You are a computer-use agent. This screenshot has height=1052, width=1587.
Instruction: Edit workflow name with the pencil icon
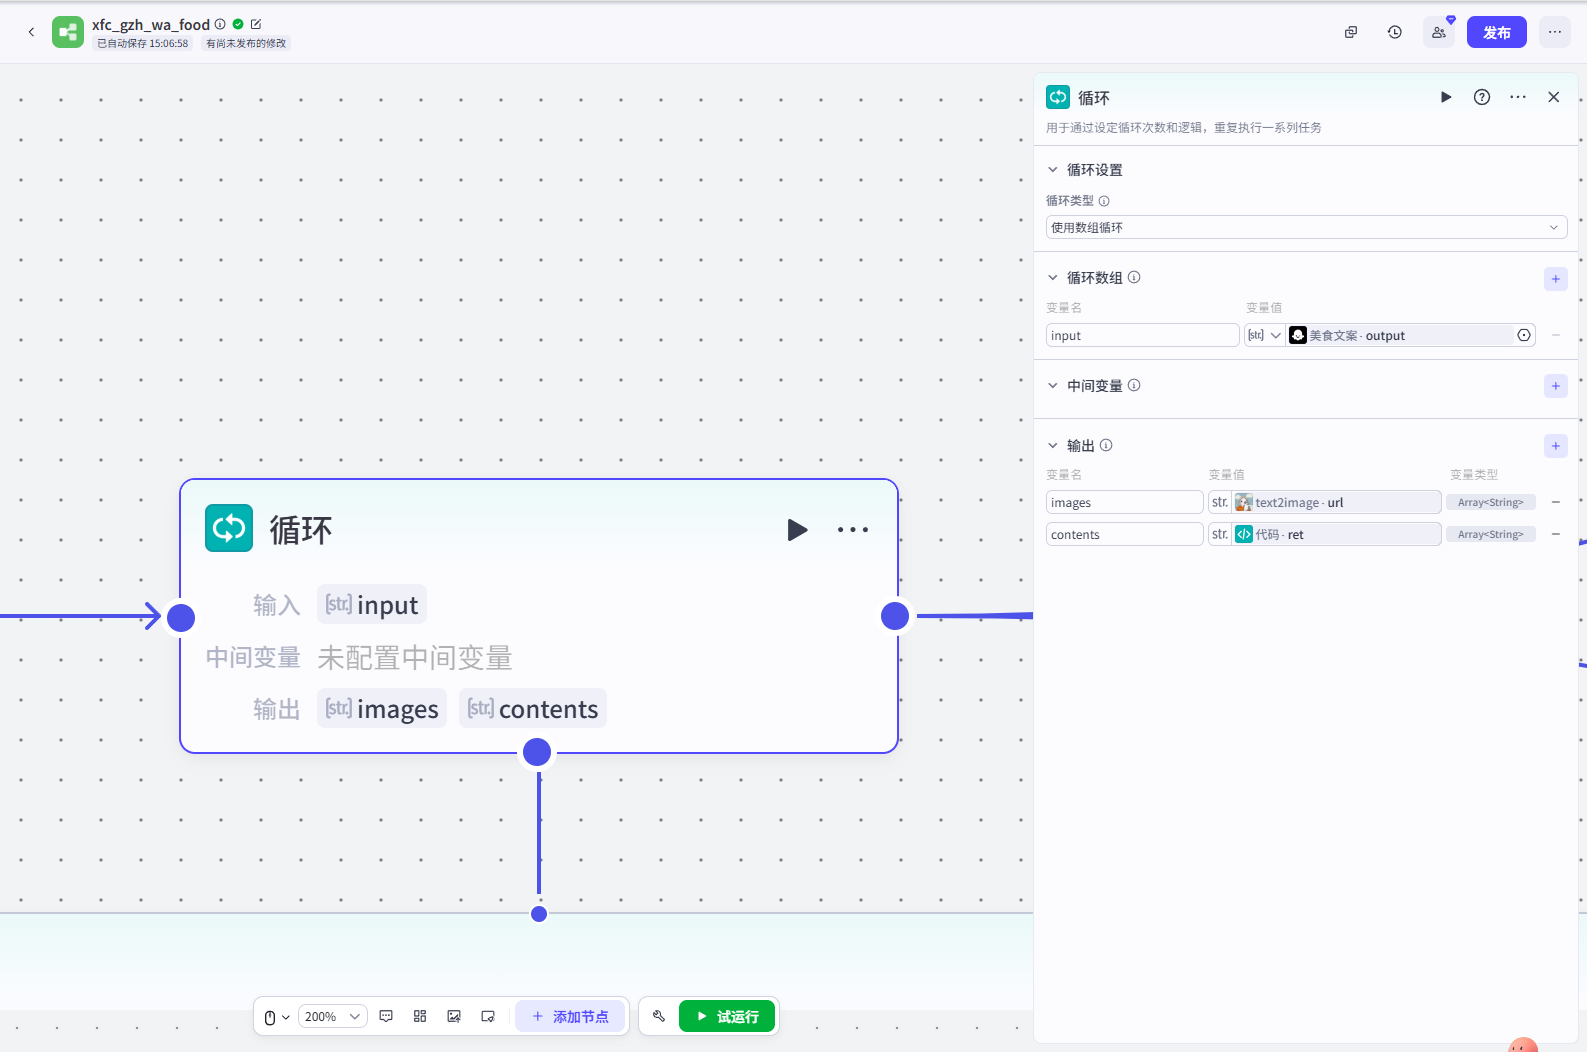point(256,24)
